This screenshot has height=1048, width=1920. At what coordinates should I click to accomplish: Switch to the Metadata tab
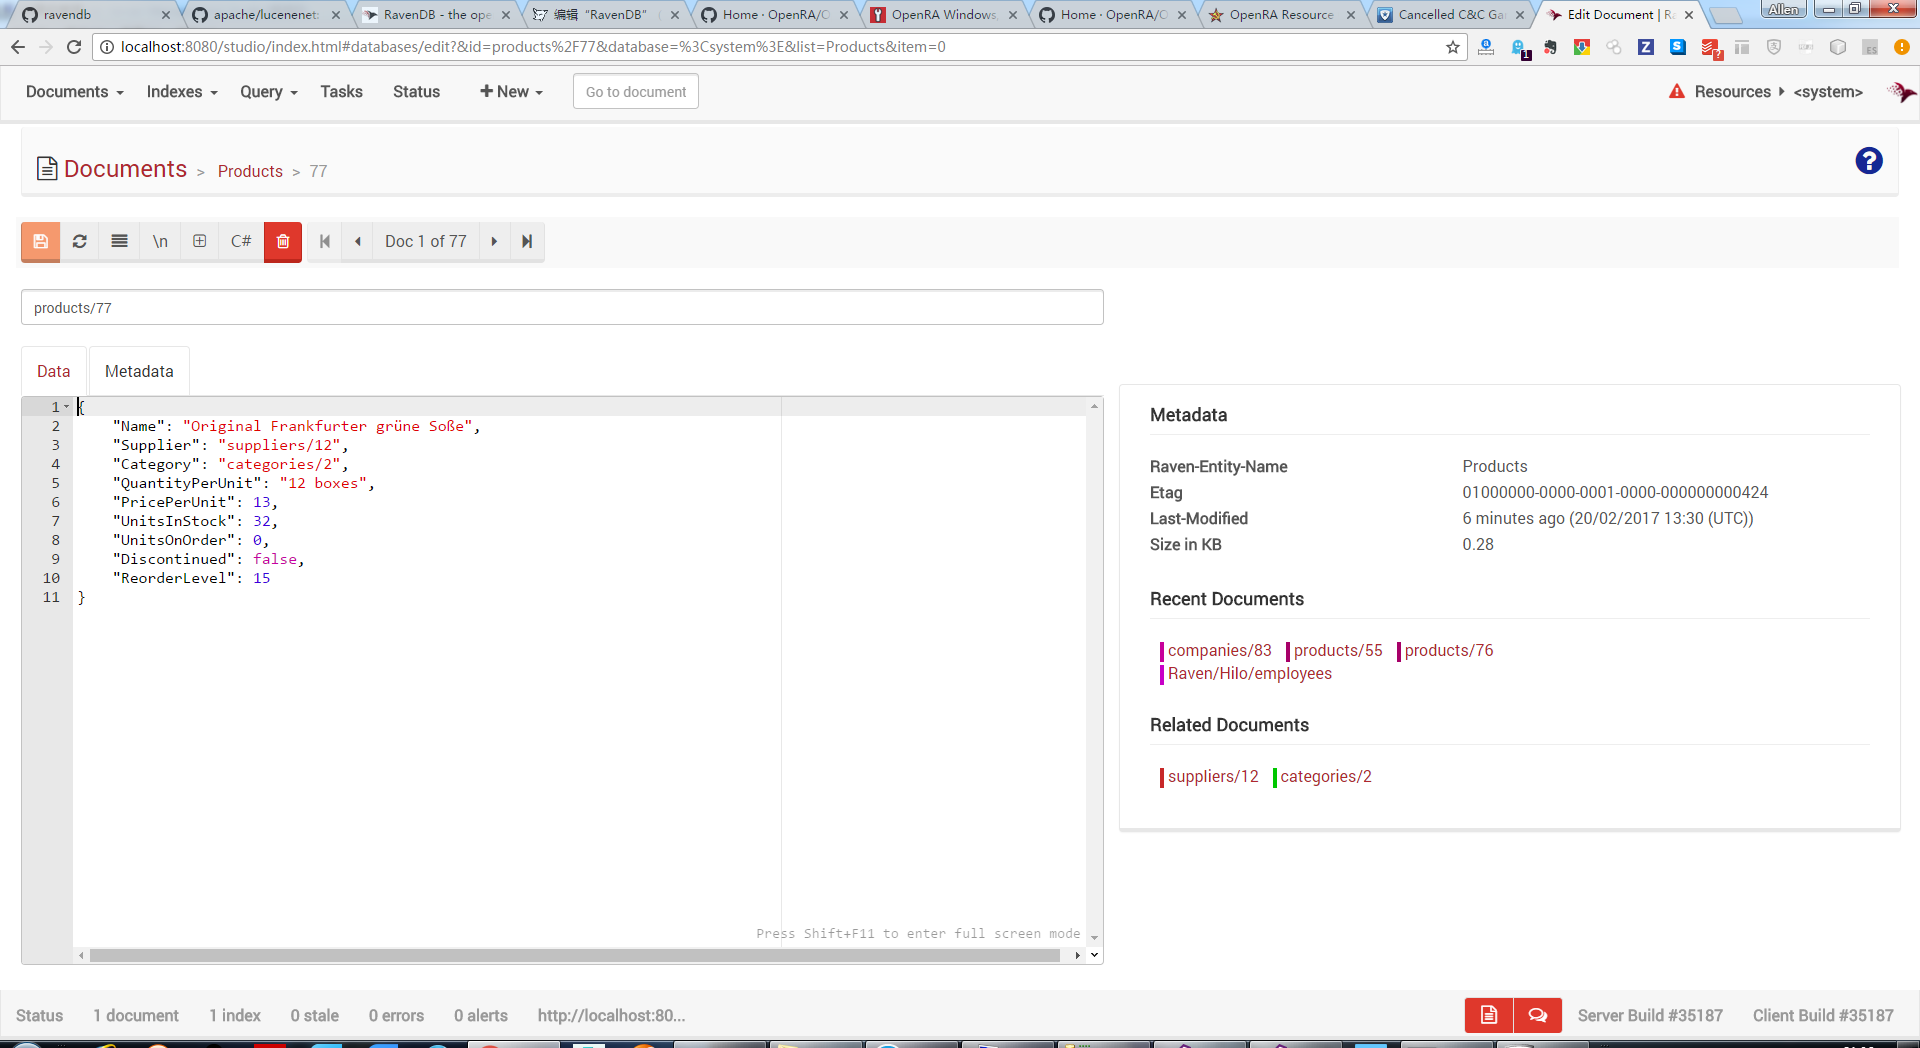click(x=139, y=372)
